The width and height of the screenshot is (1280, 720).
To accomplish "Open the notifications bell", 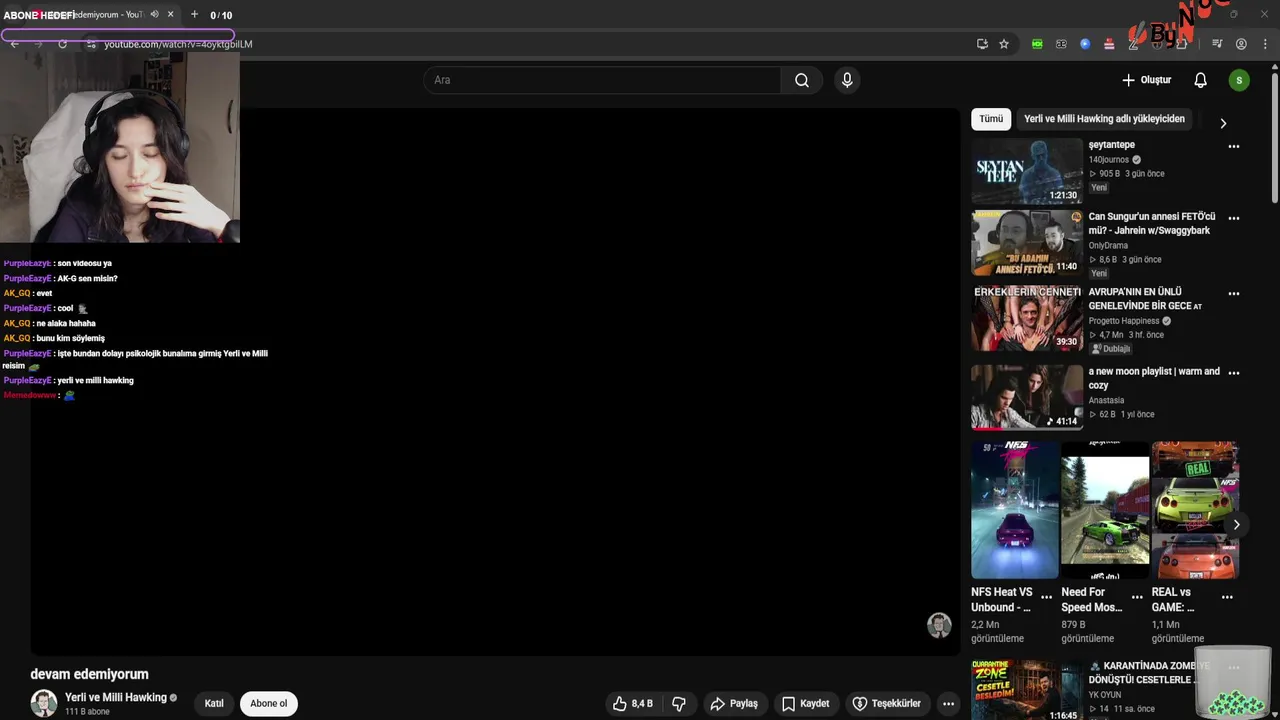I will tap(1200, 80).
